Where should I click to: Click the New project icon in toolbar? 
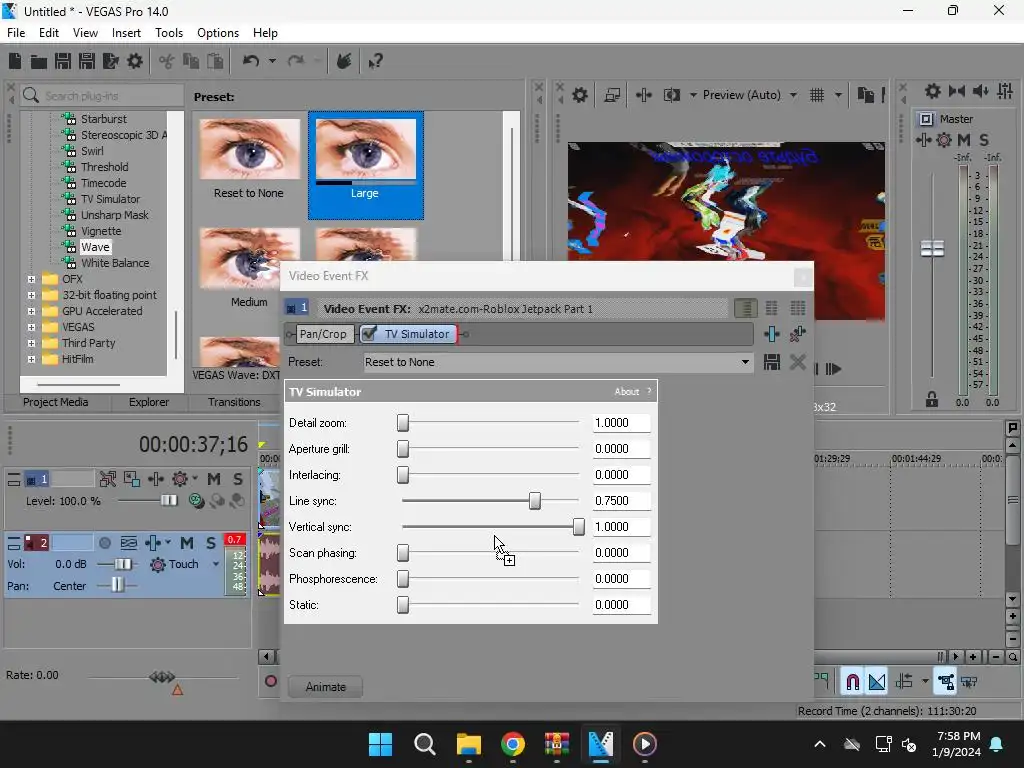[x=15, y=61]
